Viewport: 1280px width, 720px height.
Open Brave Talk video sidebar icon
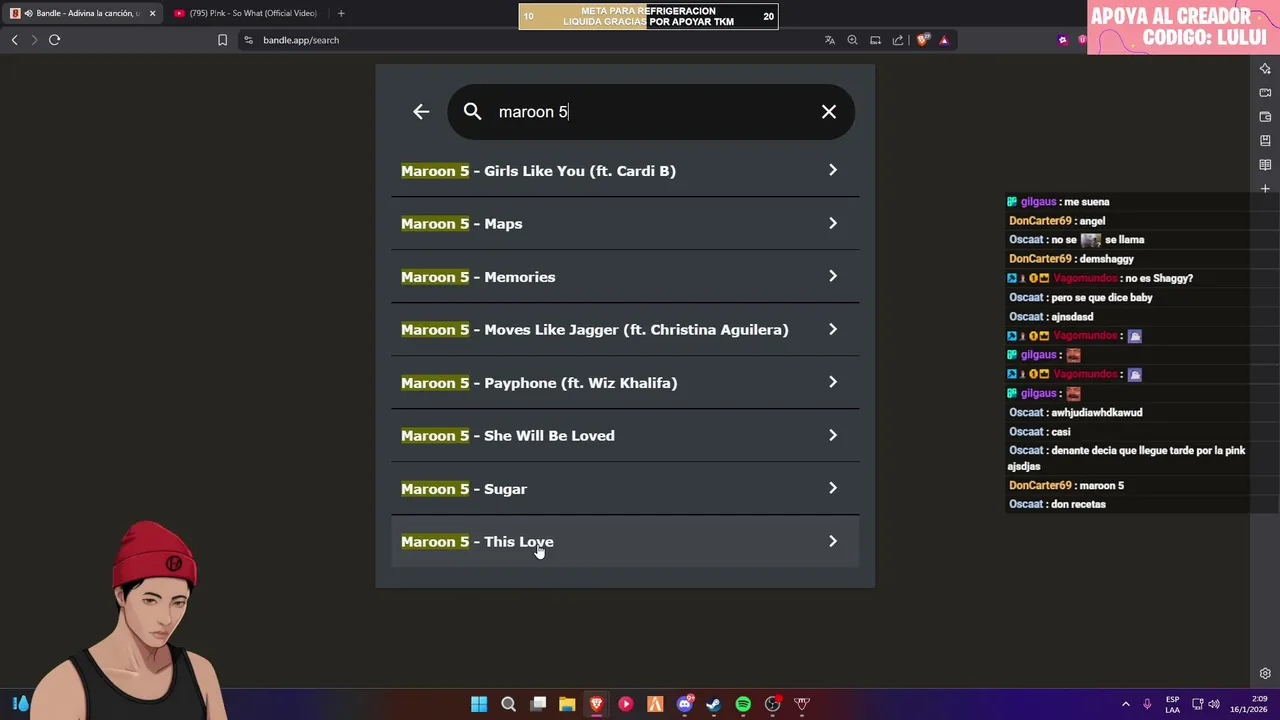[x=1265, y=92]
